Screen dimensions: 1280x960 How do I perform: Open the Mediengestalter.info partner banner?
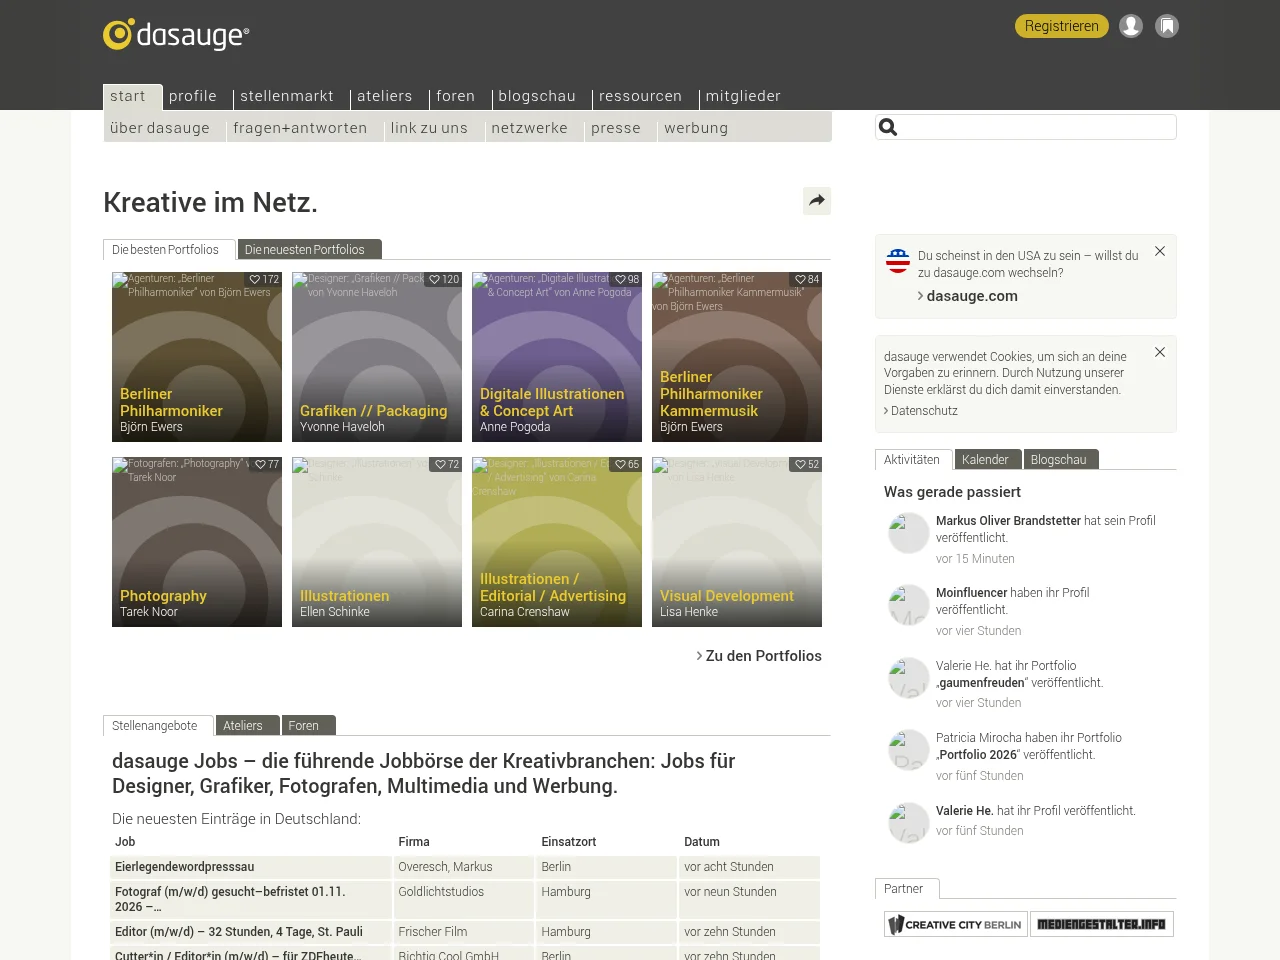(1102, 924)
